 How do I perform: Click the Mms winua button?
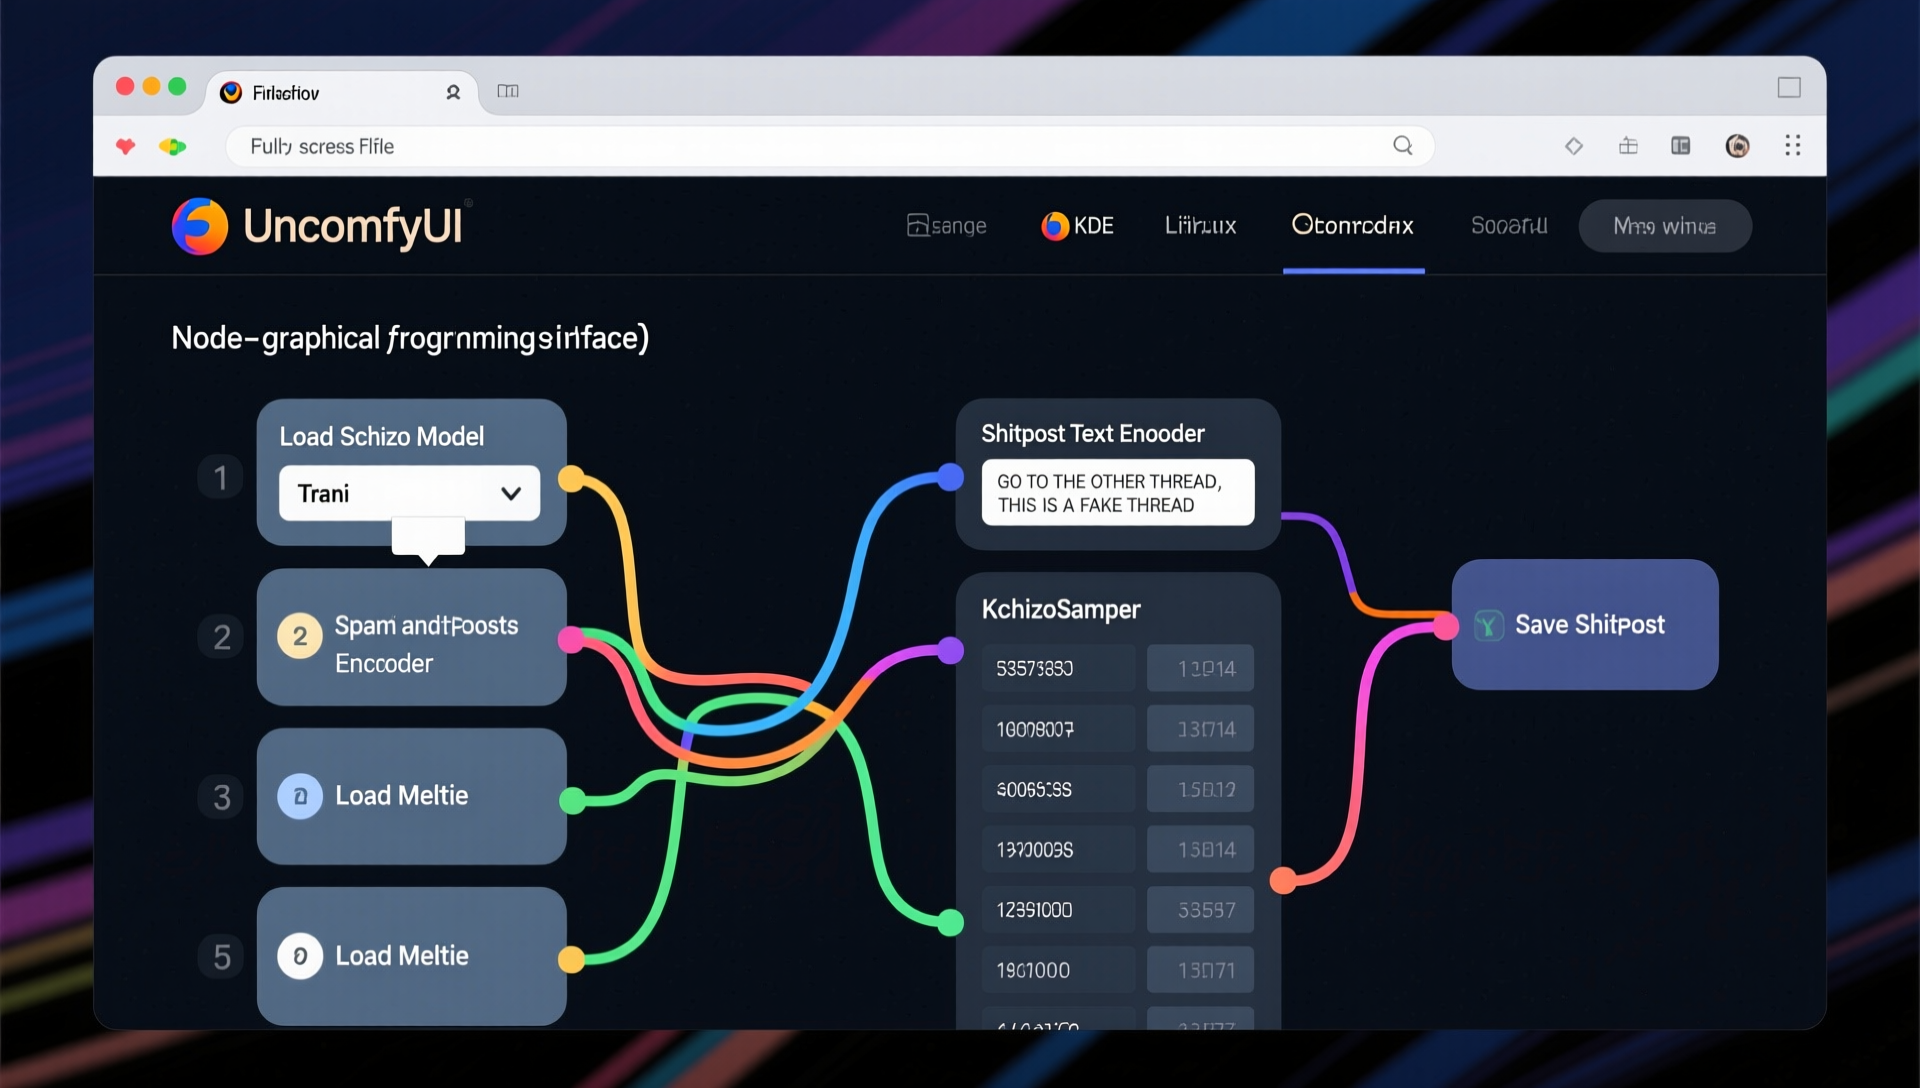(1664, 226)
